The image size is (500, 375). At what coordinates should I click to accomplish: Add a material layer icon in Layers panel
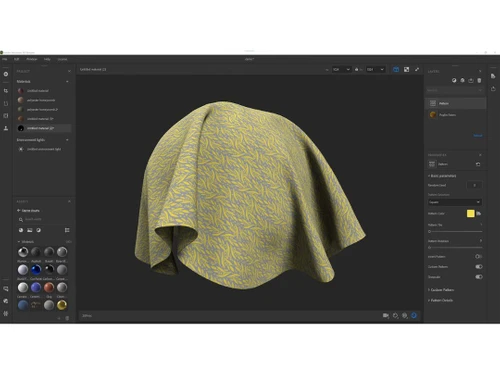[x=462, y=80]
